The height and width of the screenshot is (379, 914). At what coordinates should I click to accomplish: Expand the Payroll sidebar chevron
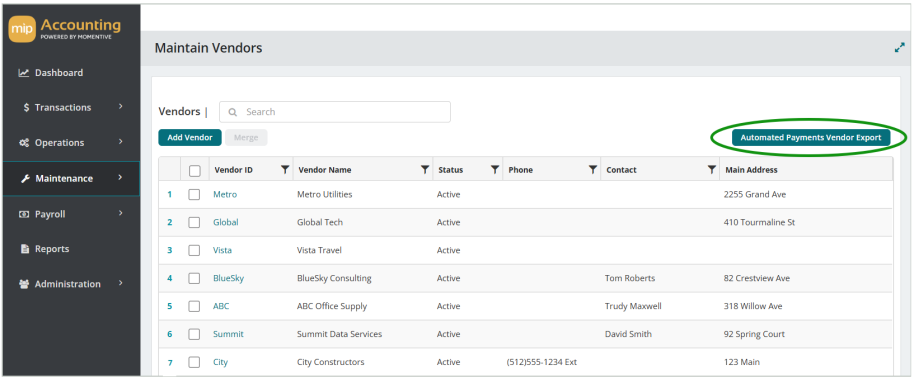pos(121,213)
